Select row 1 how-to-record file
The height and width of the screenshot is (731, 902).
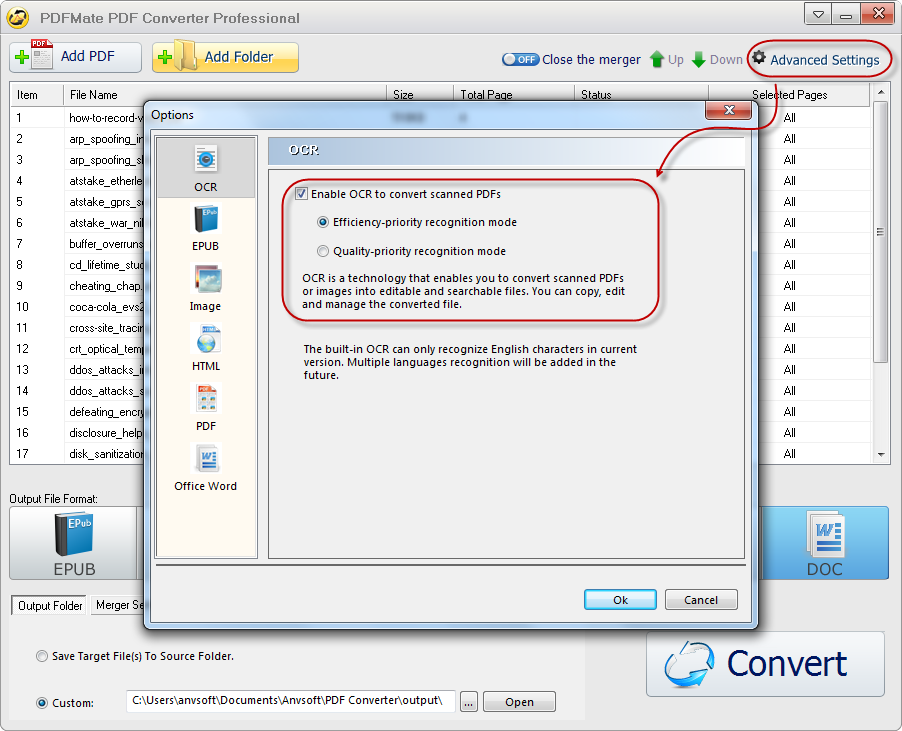pyautogui.click(x=105, y=118)
